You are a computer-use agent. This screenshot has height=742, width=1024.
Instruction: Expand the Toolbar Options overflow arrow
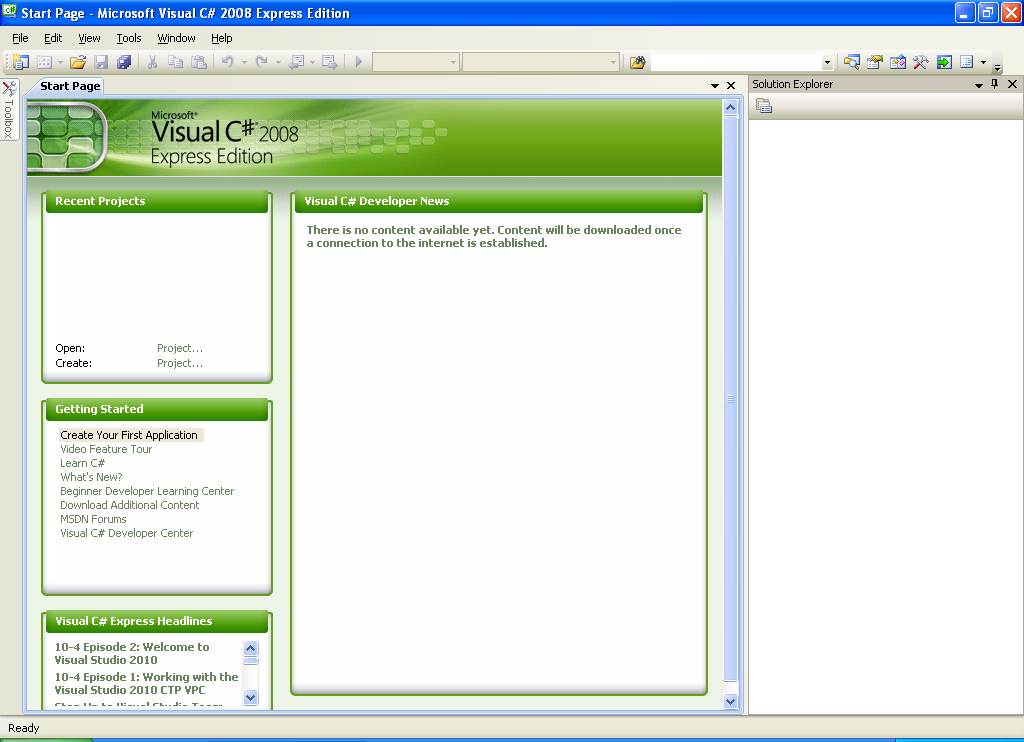click(x=997, y=67)
